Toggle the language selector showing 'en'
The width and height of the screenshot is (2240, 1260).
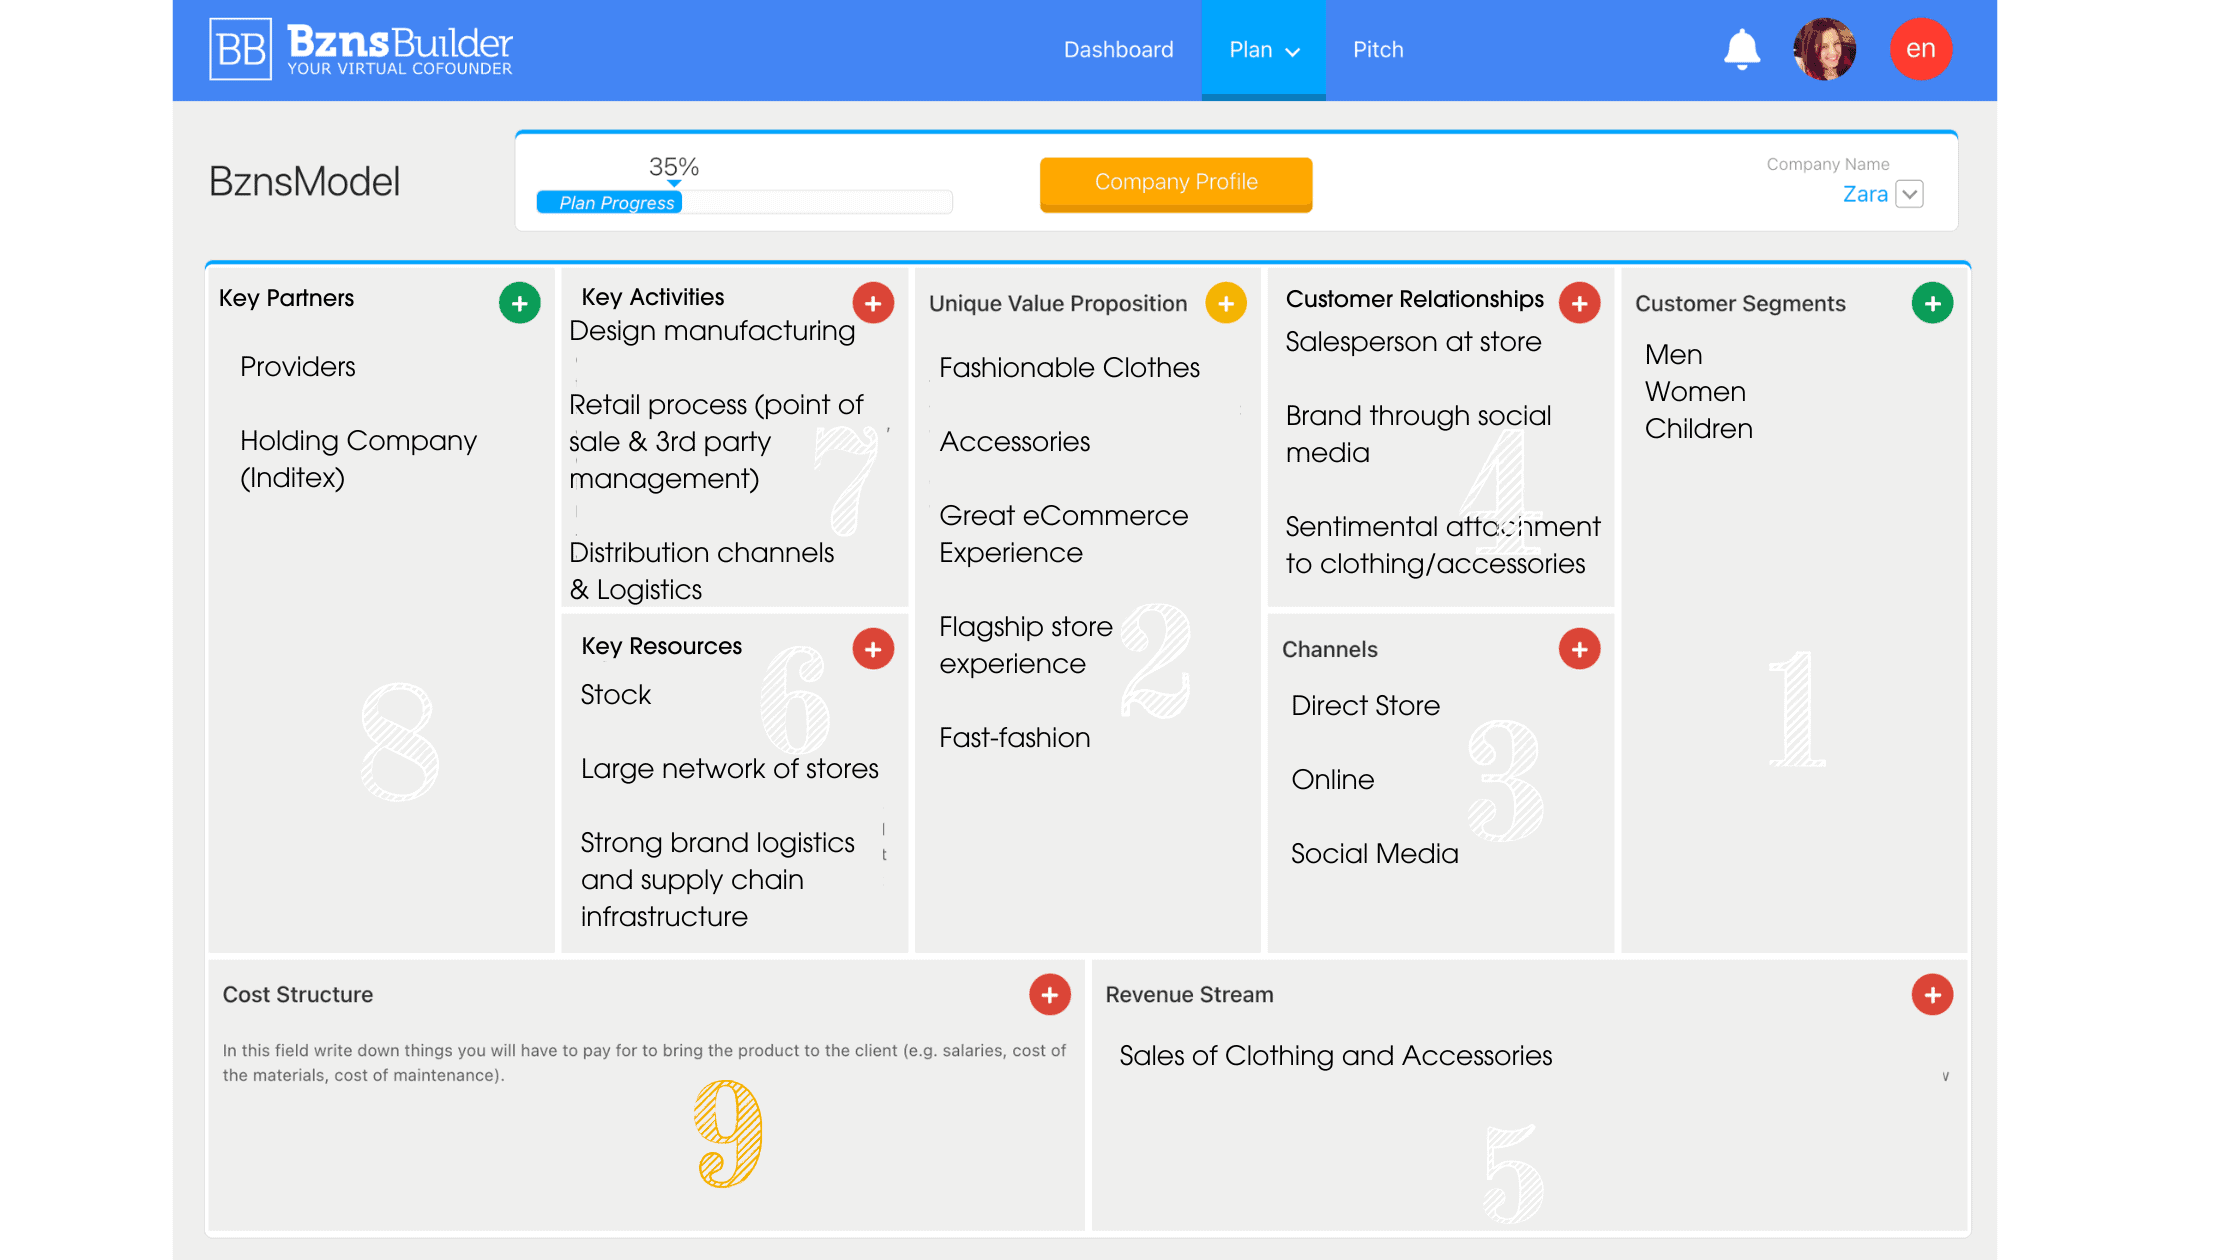point(1920,49)
